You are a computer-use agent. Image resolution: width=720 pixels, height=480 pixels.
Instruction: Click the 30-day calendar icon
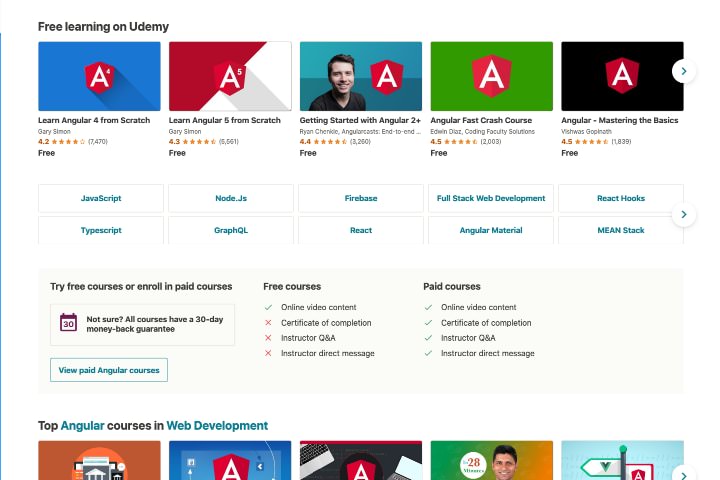(x=68, y=322)
